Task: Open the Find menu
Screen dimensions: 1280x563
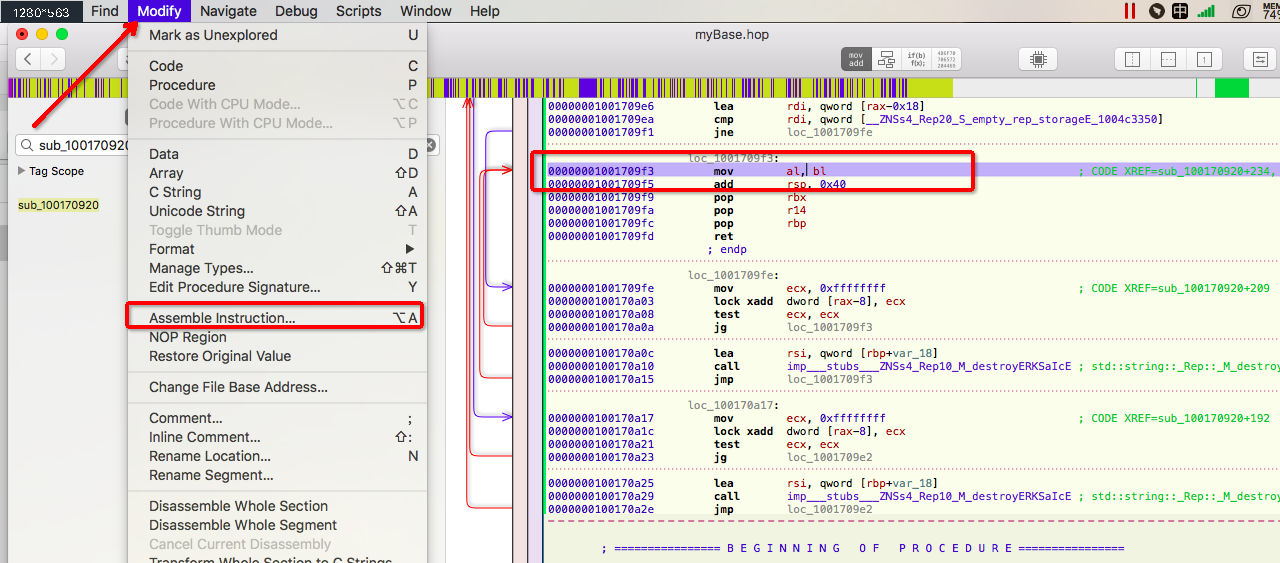Action: click(x=104, y=11)
